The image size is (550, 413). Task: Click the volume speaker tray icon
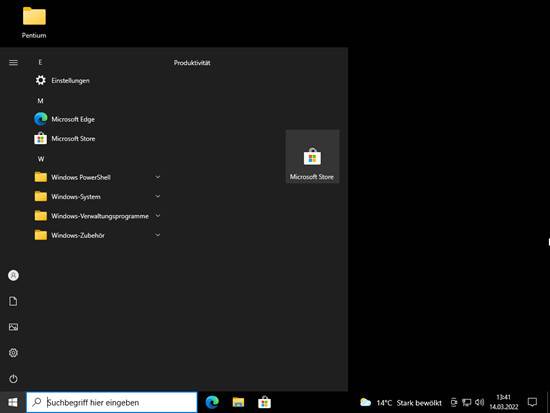[x=479, y=402]
